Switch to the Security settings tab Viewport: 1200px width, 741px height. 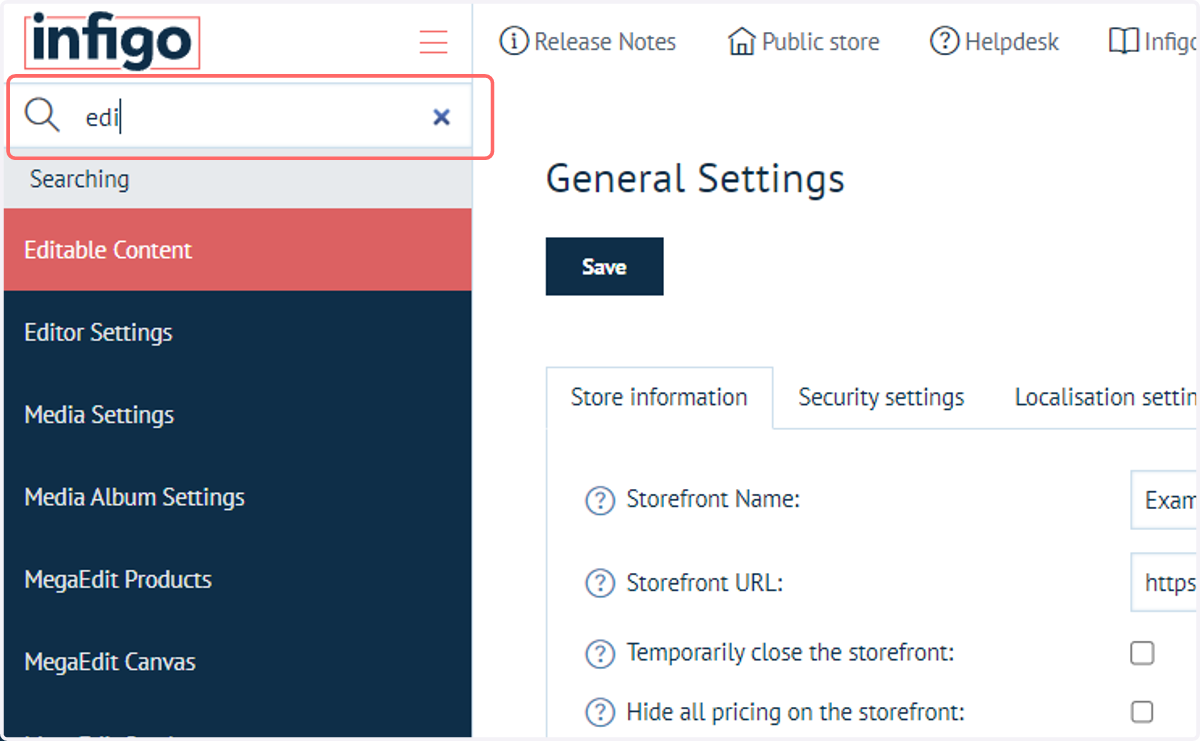pos(881,398)
